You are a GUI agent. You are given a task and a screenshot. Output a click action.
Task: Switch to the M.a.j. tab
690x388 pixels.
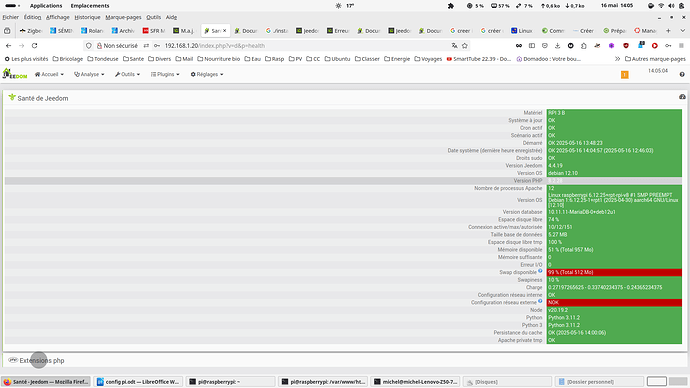[184, 30]
